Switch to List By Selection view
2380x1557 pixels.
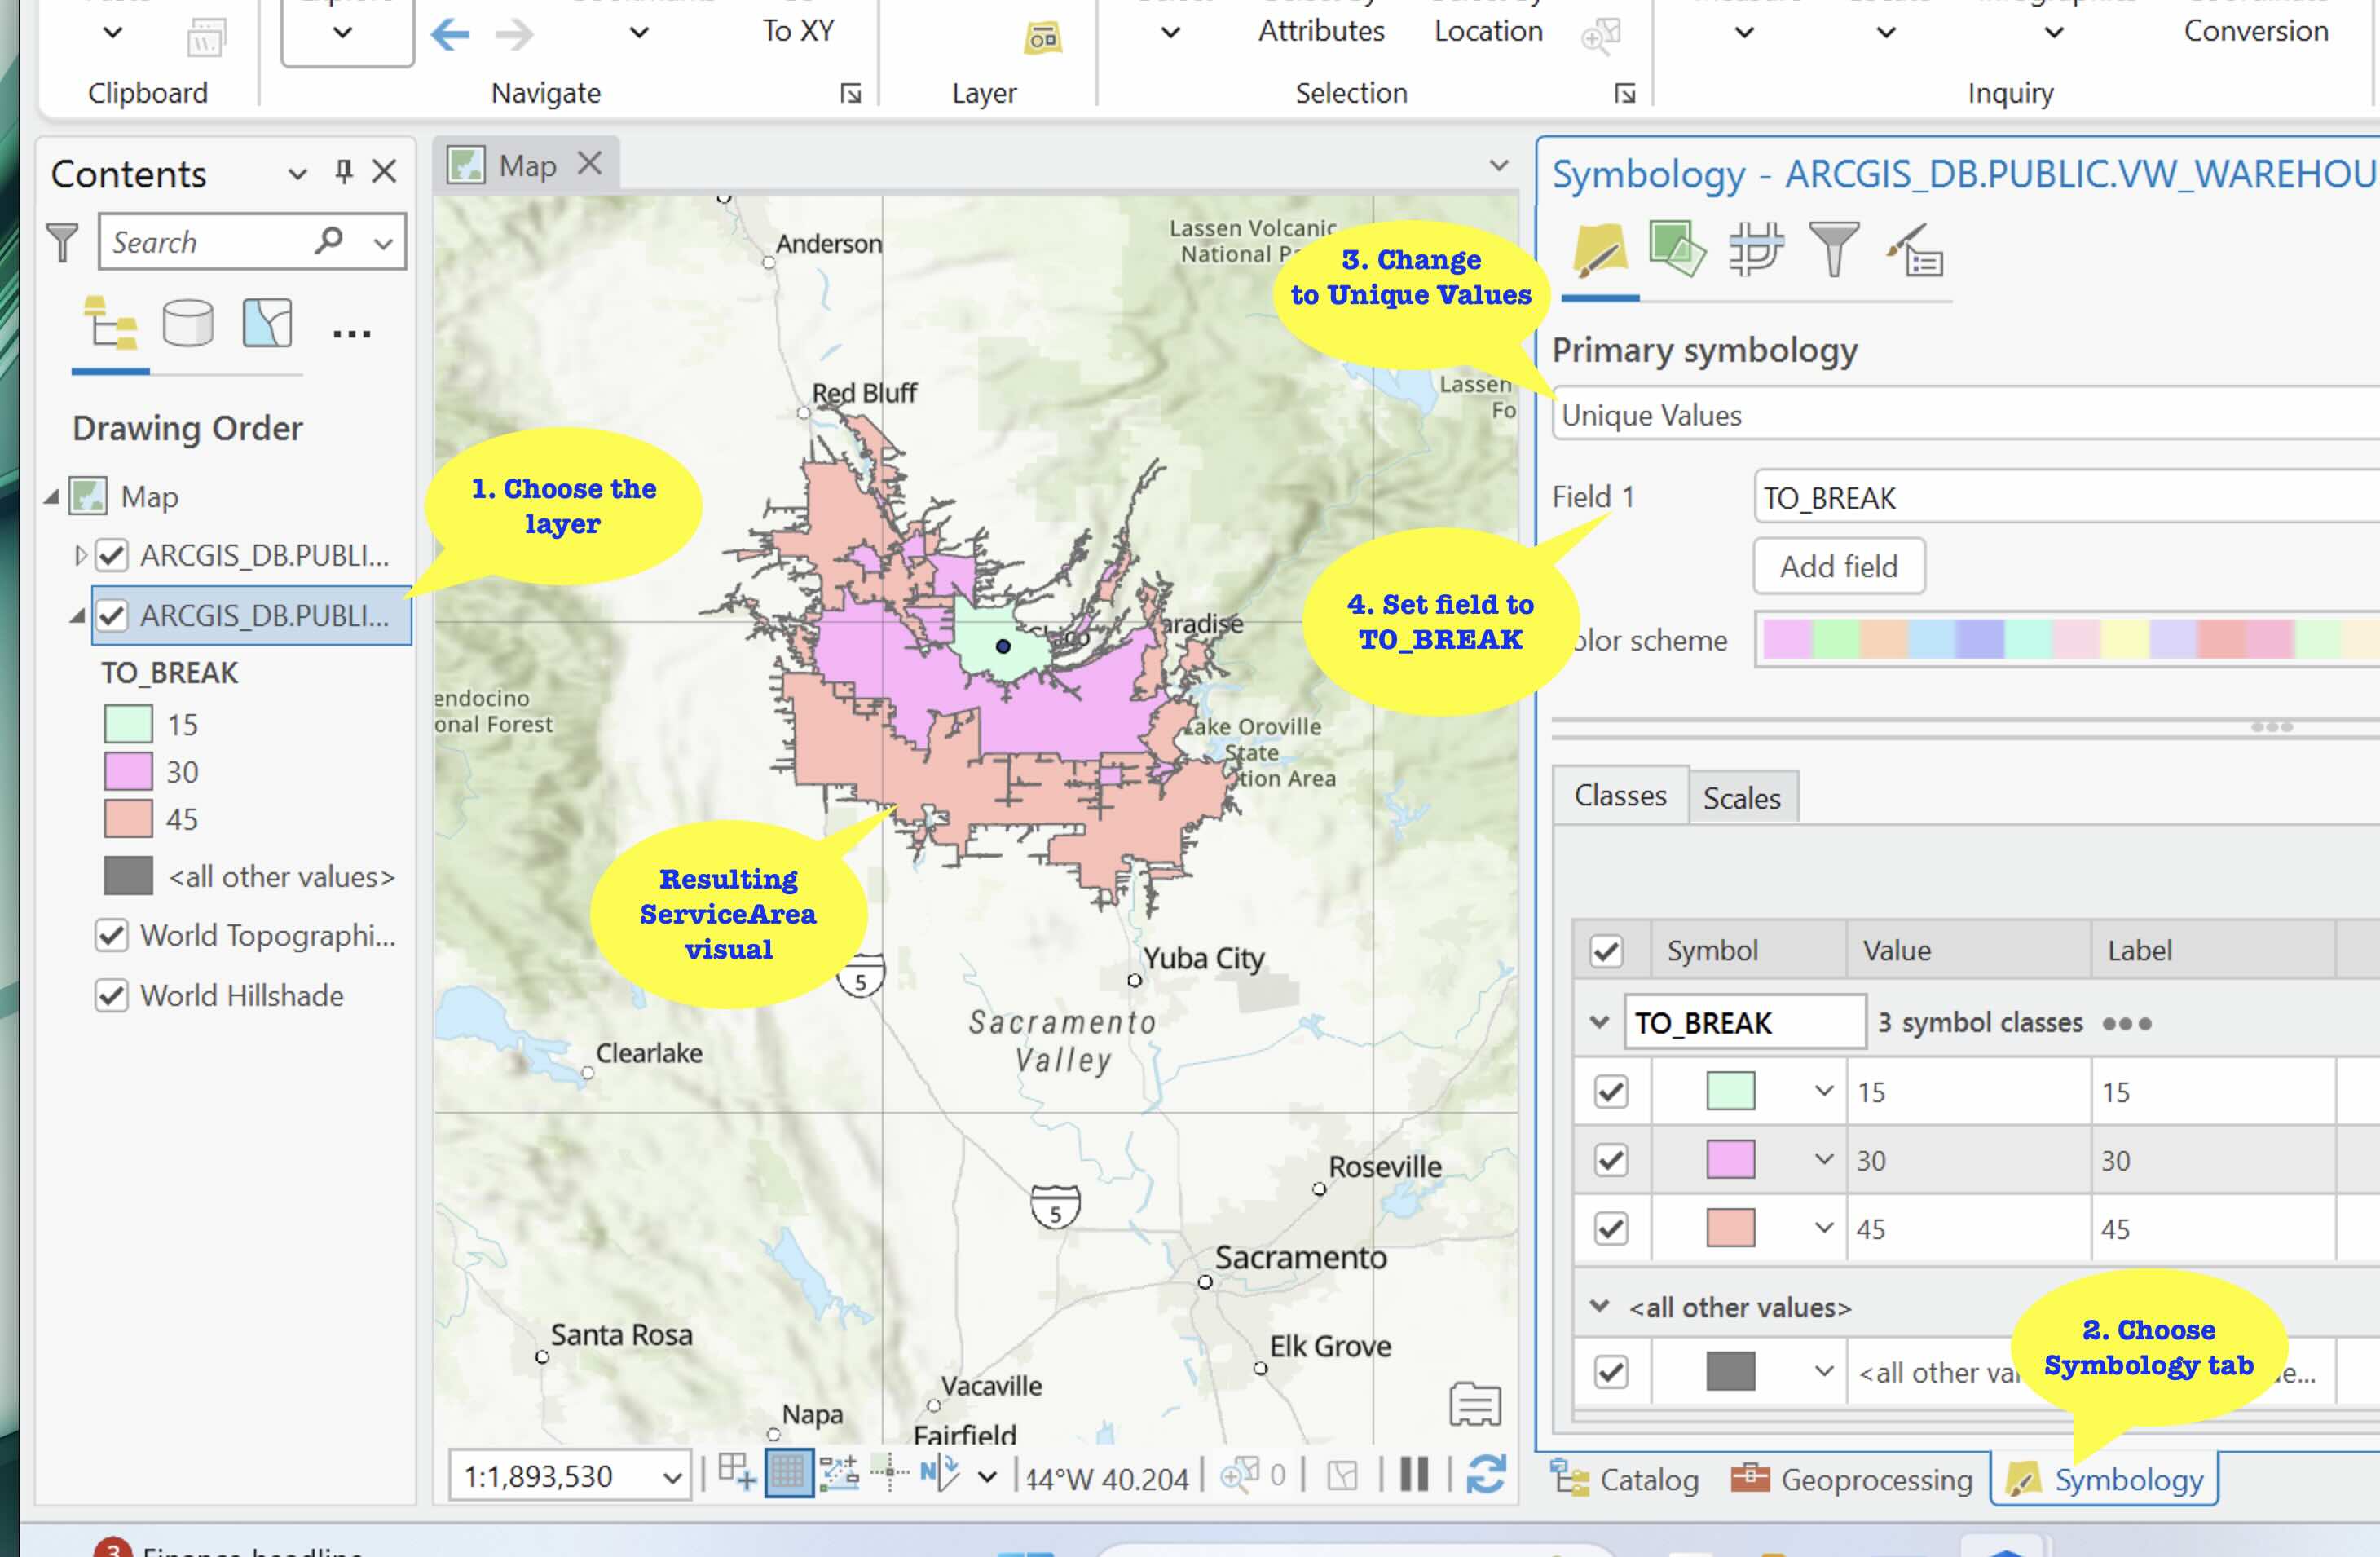pyautogui.click(x=267, y=324)
